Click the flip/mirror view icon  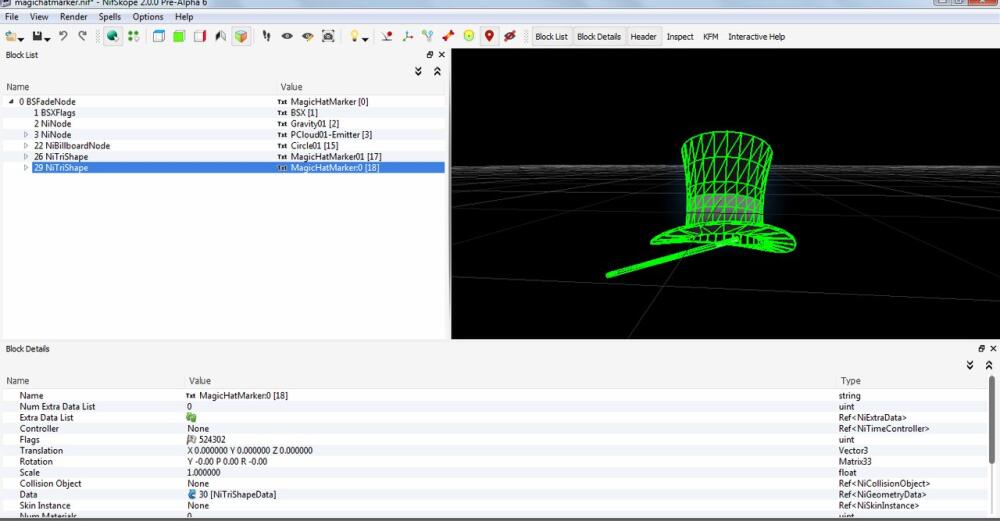(x=220, y=36)
